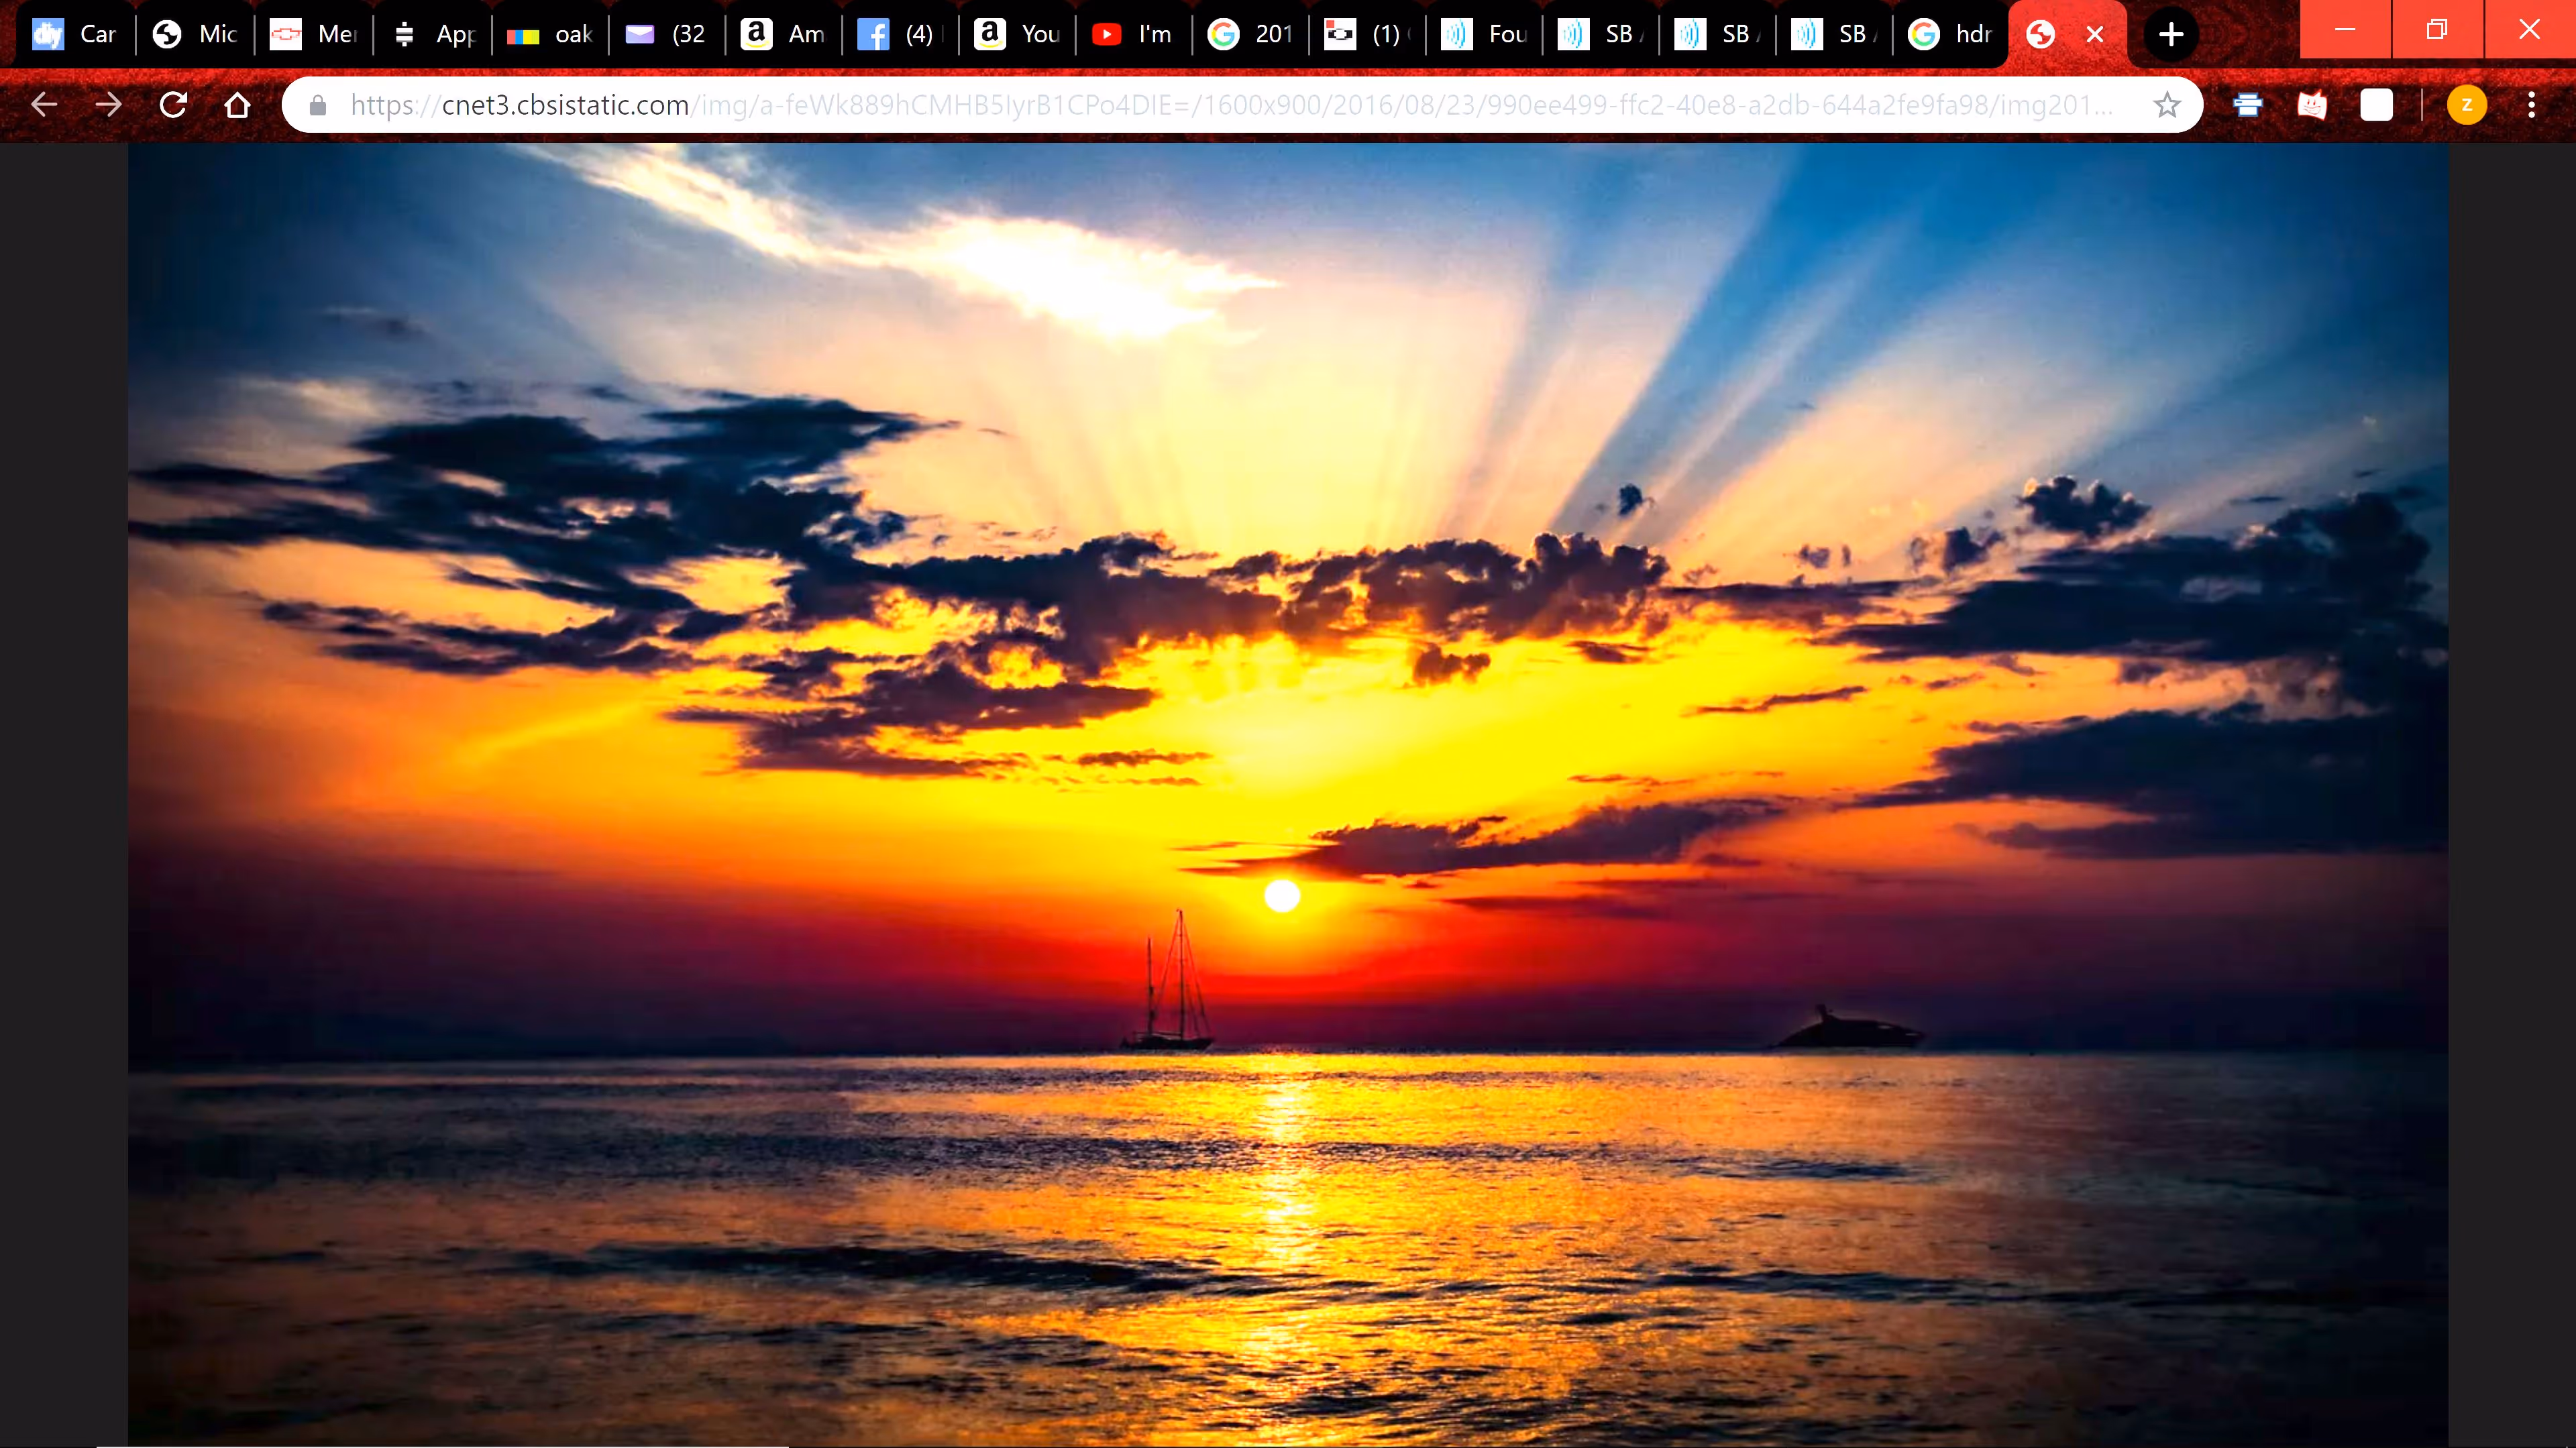
Task: Go forward to next page
Action: pyautogui.click(x=108, y=105)
